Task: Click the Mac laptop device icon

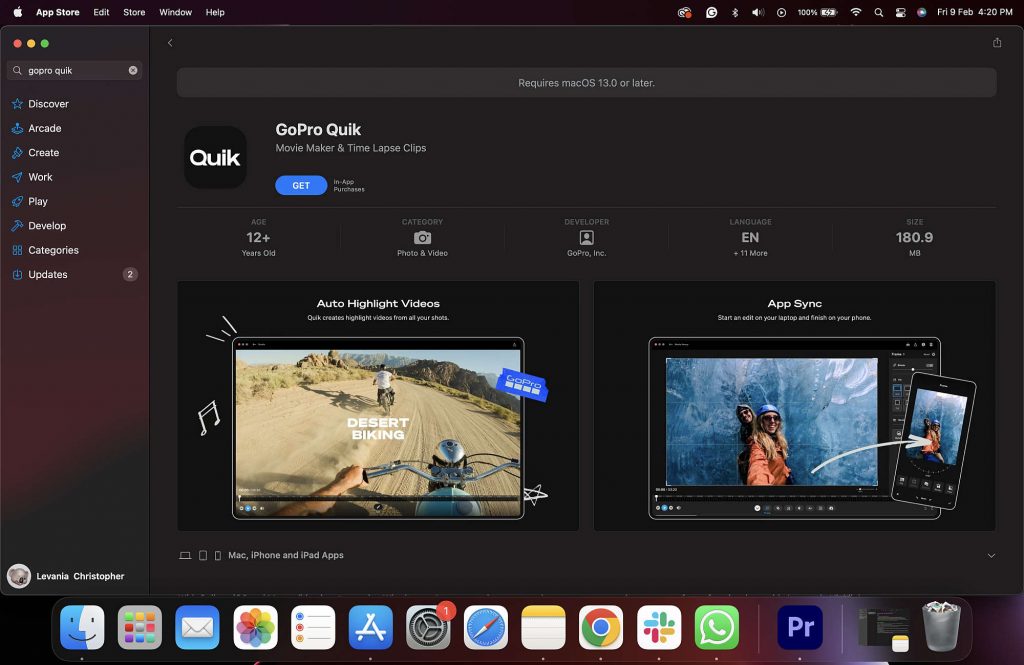Action: 185,555
